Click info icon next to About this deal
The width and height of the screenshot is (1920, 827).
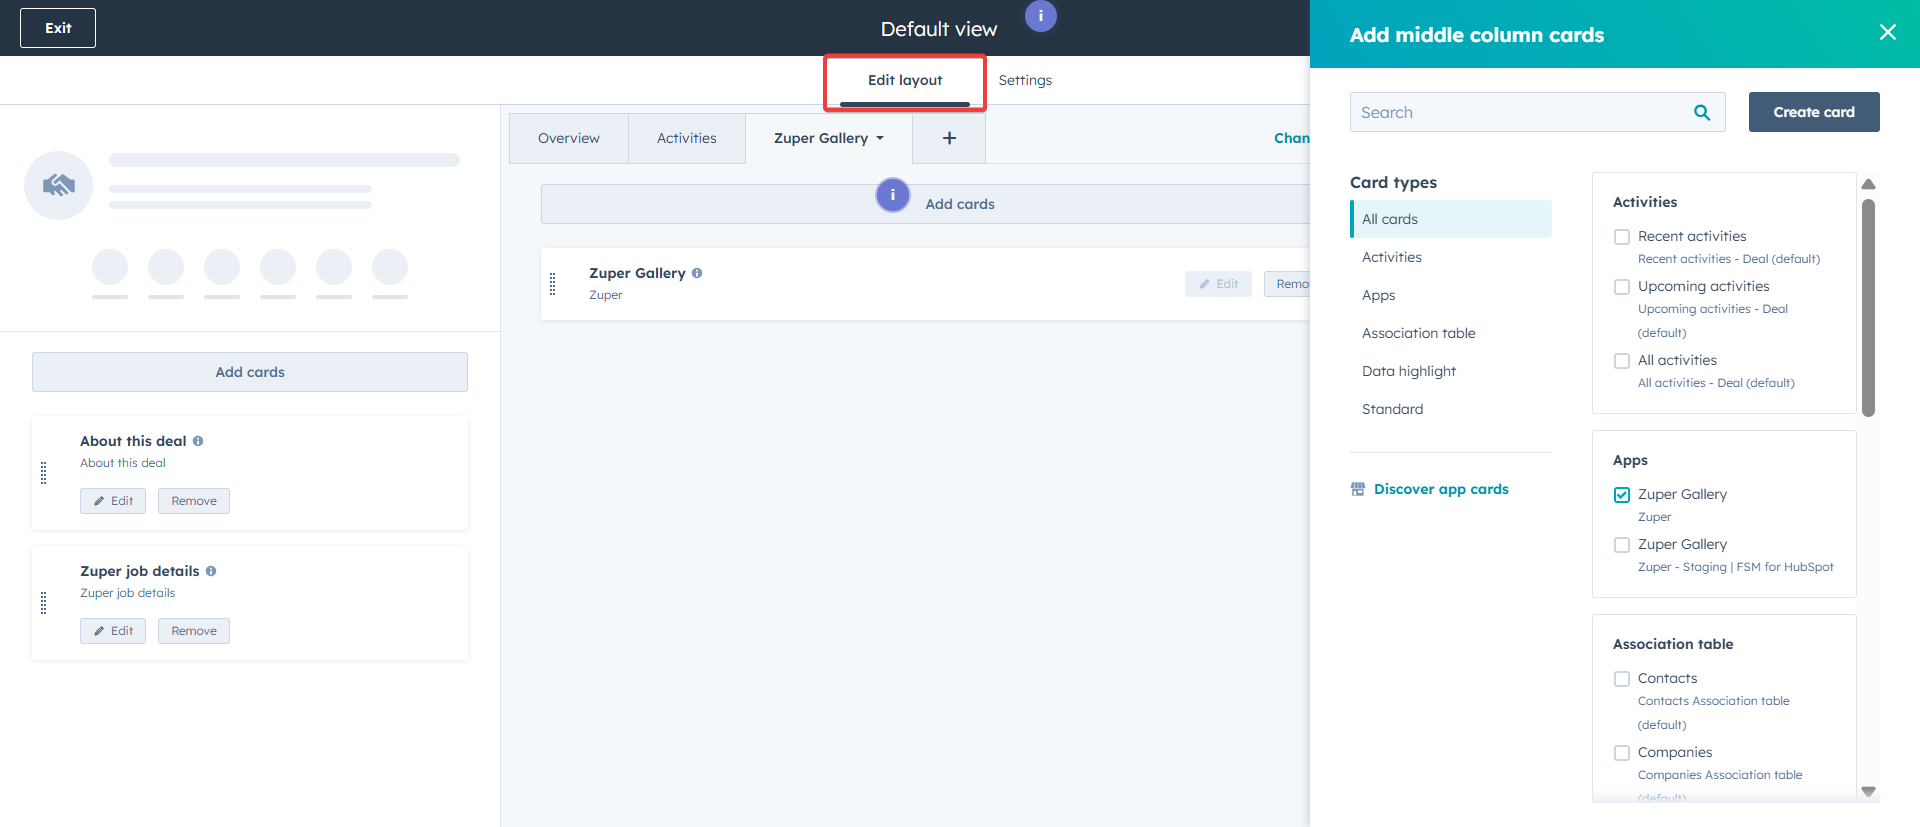pos(198,441)
